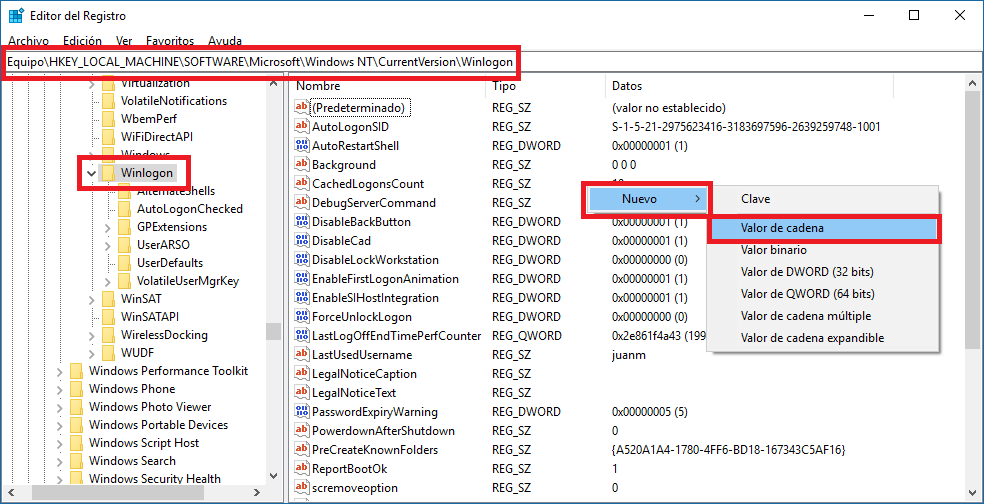Viewport: 984px width, 504px height.
Task: Expand the GPExtensions subkey
Action: click(x=108, y=227)
